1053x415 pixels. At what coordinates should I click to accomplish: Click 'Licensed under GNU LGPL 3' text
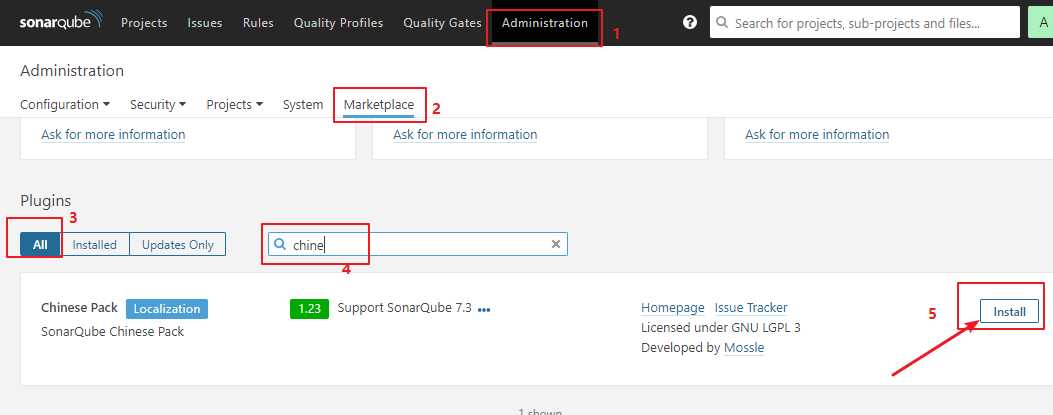pos(721,328)
